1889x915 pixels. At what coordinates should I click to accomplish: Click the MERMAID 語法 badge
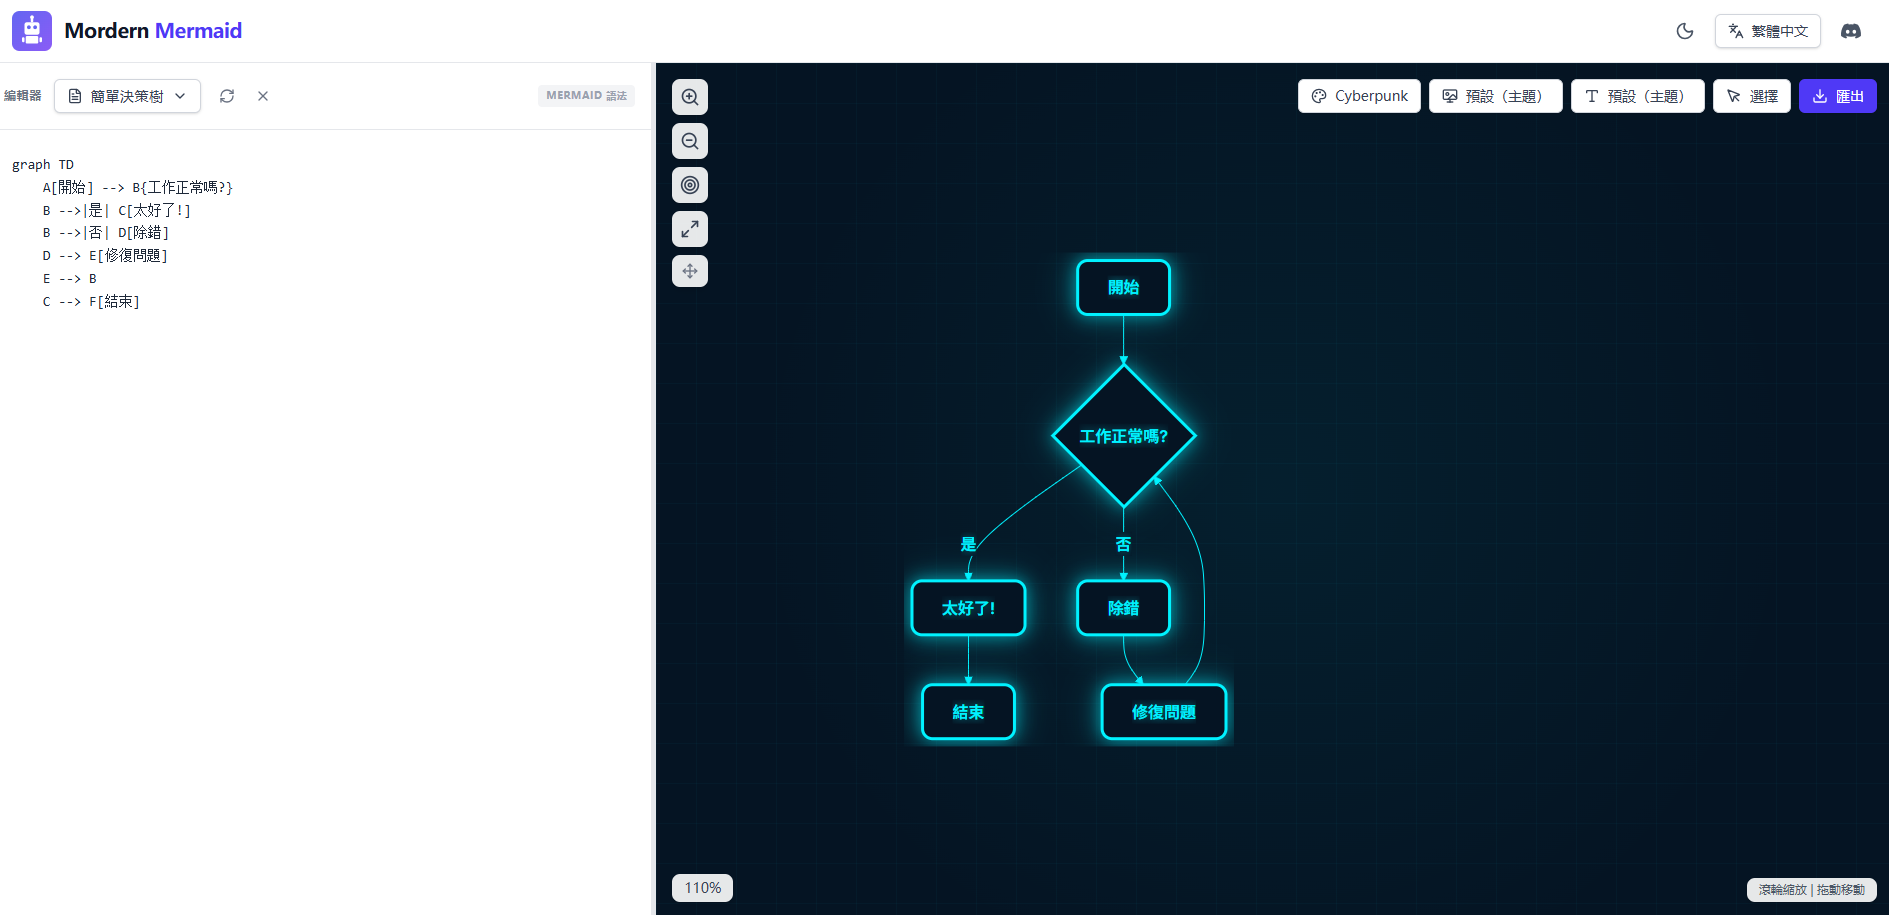point(586,96)
